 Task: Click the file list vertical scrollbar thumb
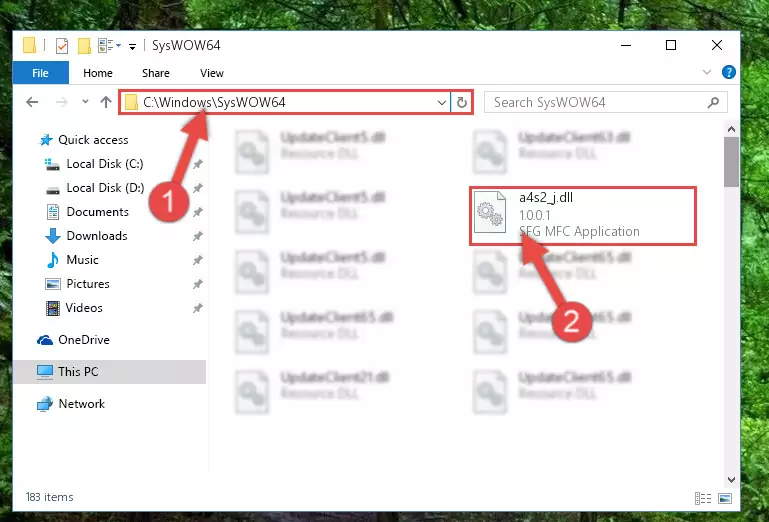(731, 162)
